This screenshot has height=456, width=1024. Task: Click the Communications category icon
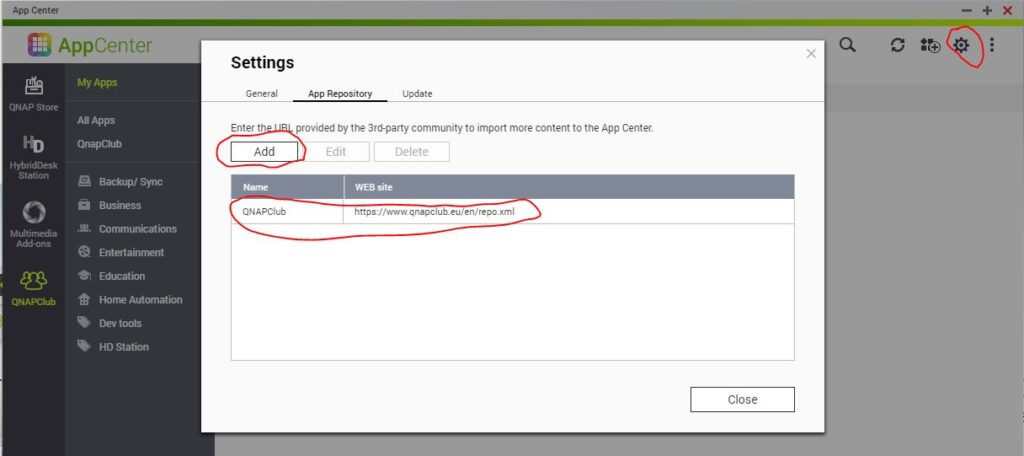pos(84,229)
